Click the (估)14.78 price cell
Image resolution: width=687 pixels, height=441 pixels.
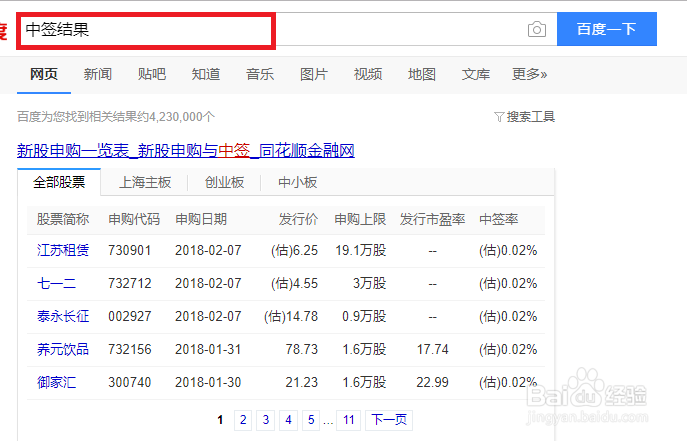(x=291, y=316)
